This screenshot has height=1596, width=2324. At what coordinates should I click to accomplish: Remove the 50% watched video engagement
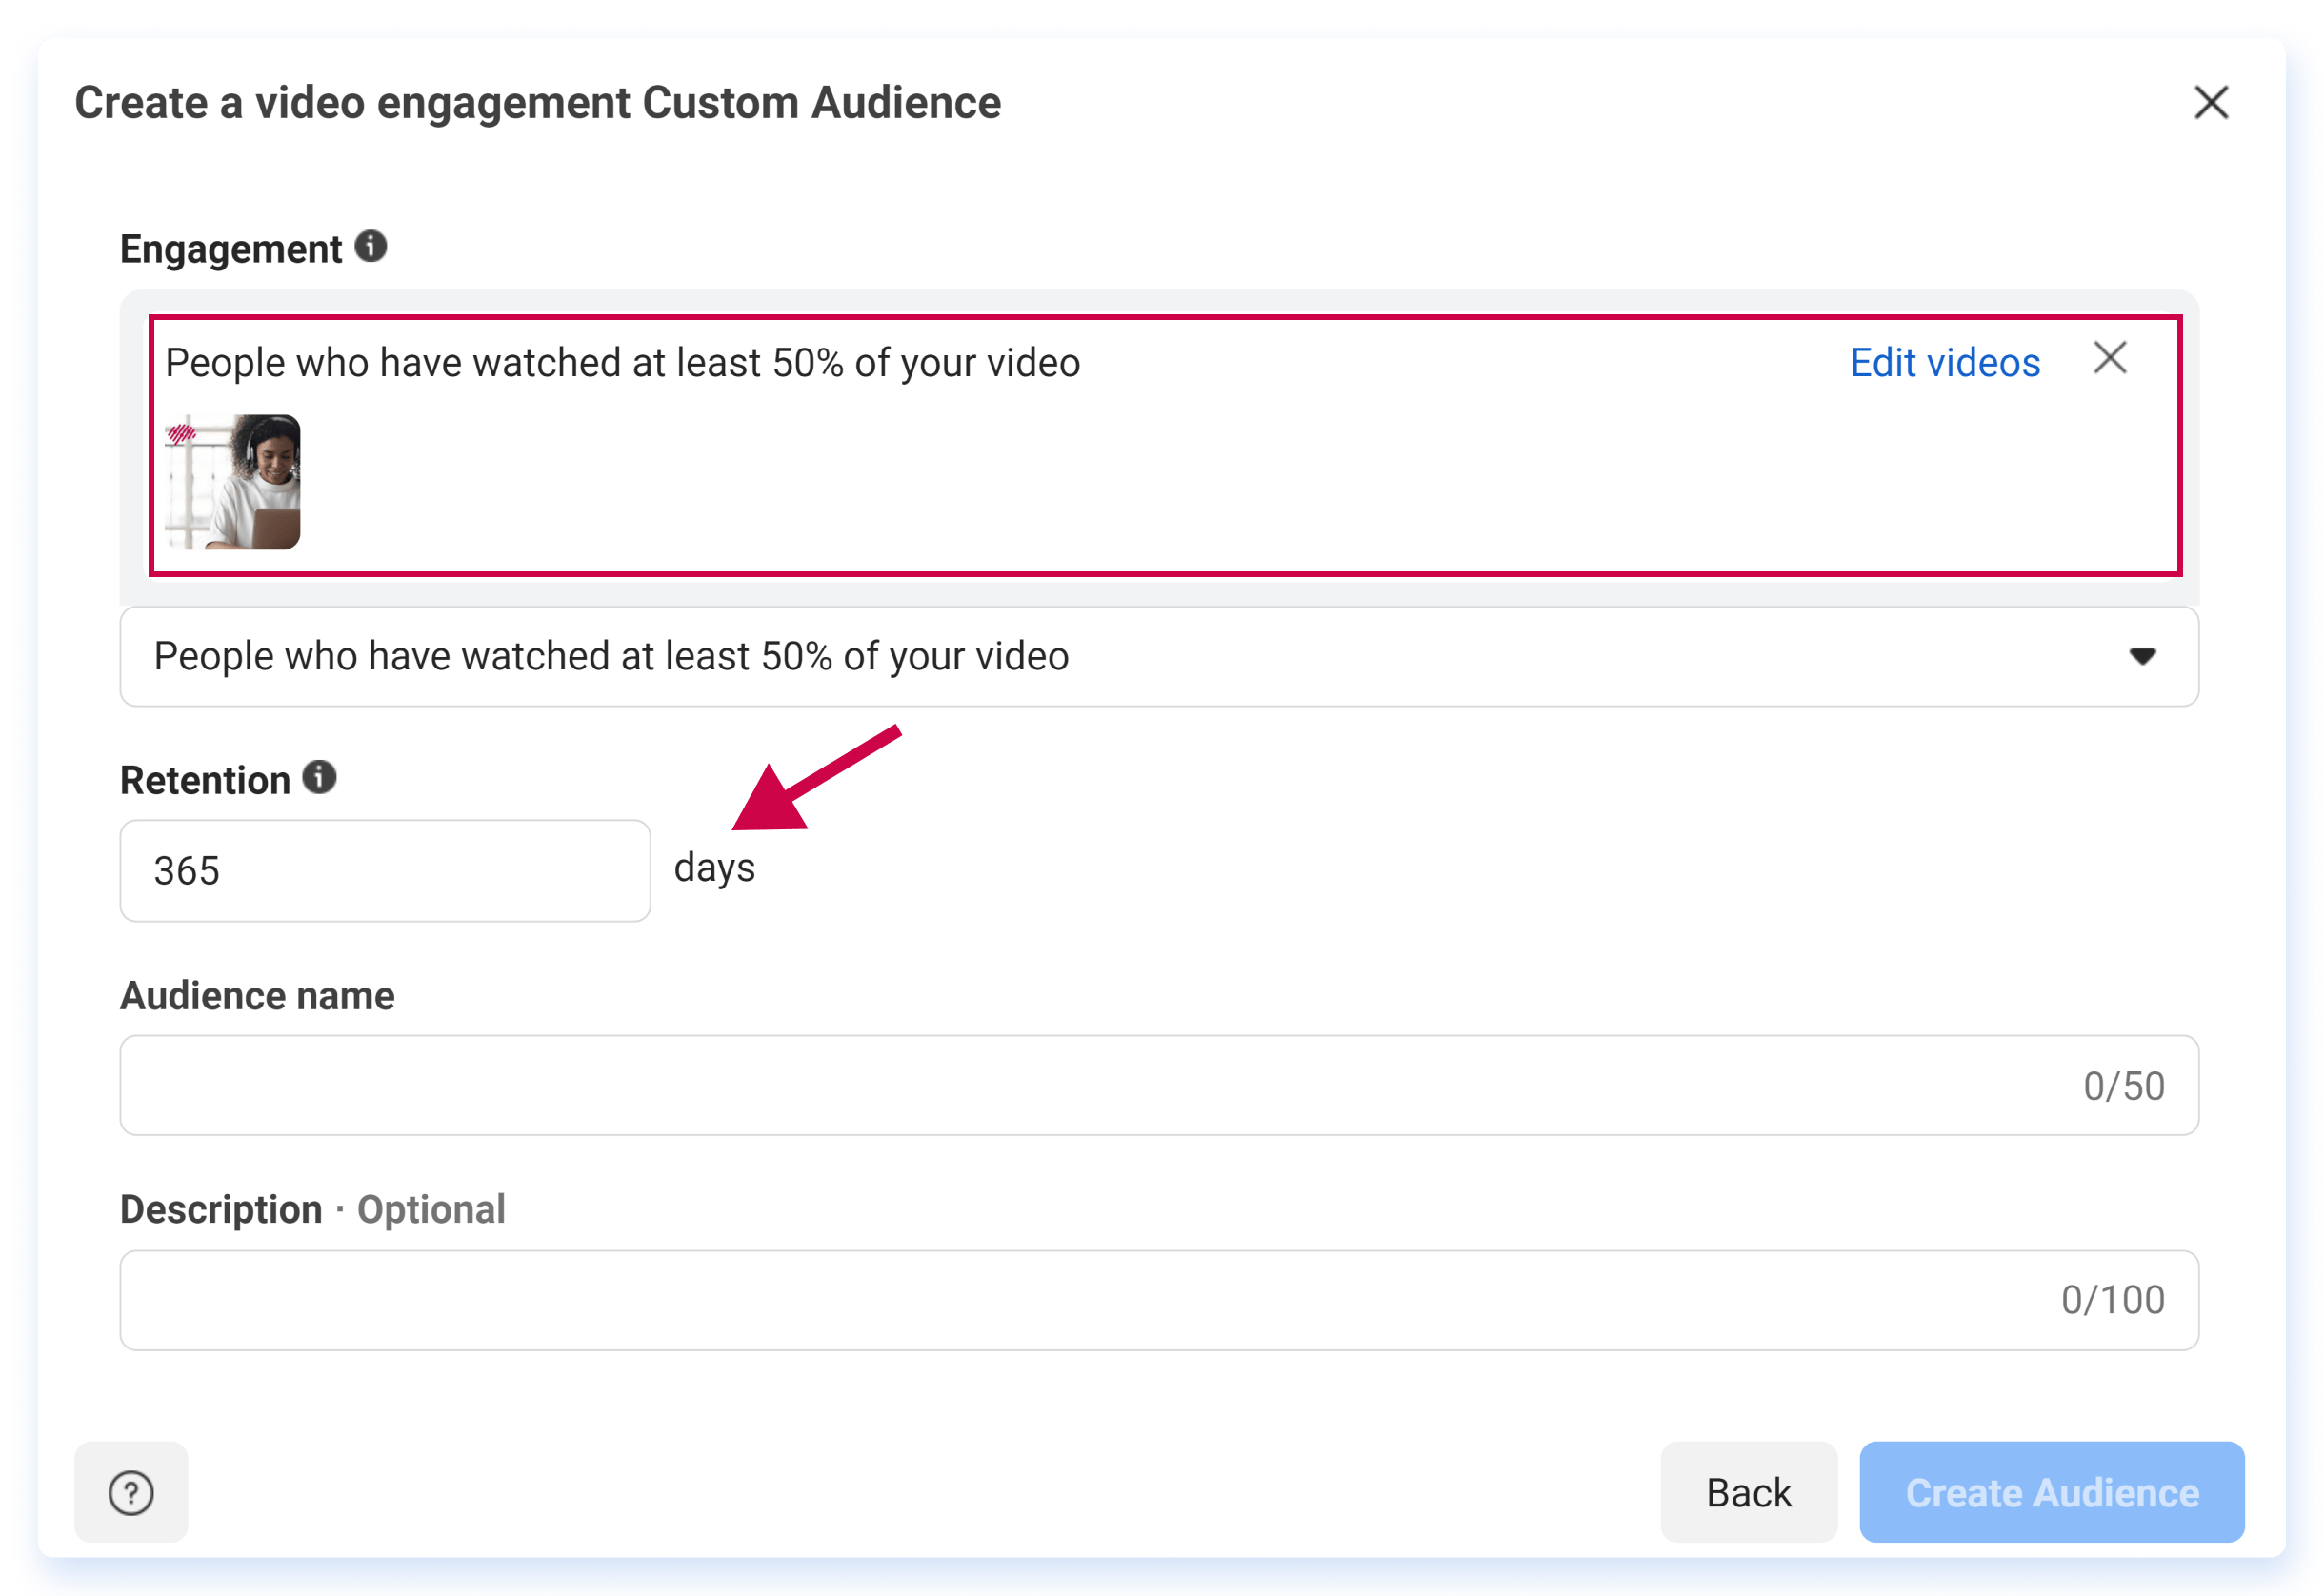(2110, 358)
